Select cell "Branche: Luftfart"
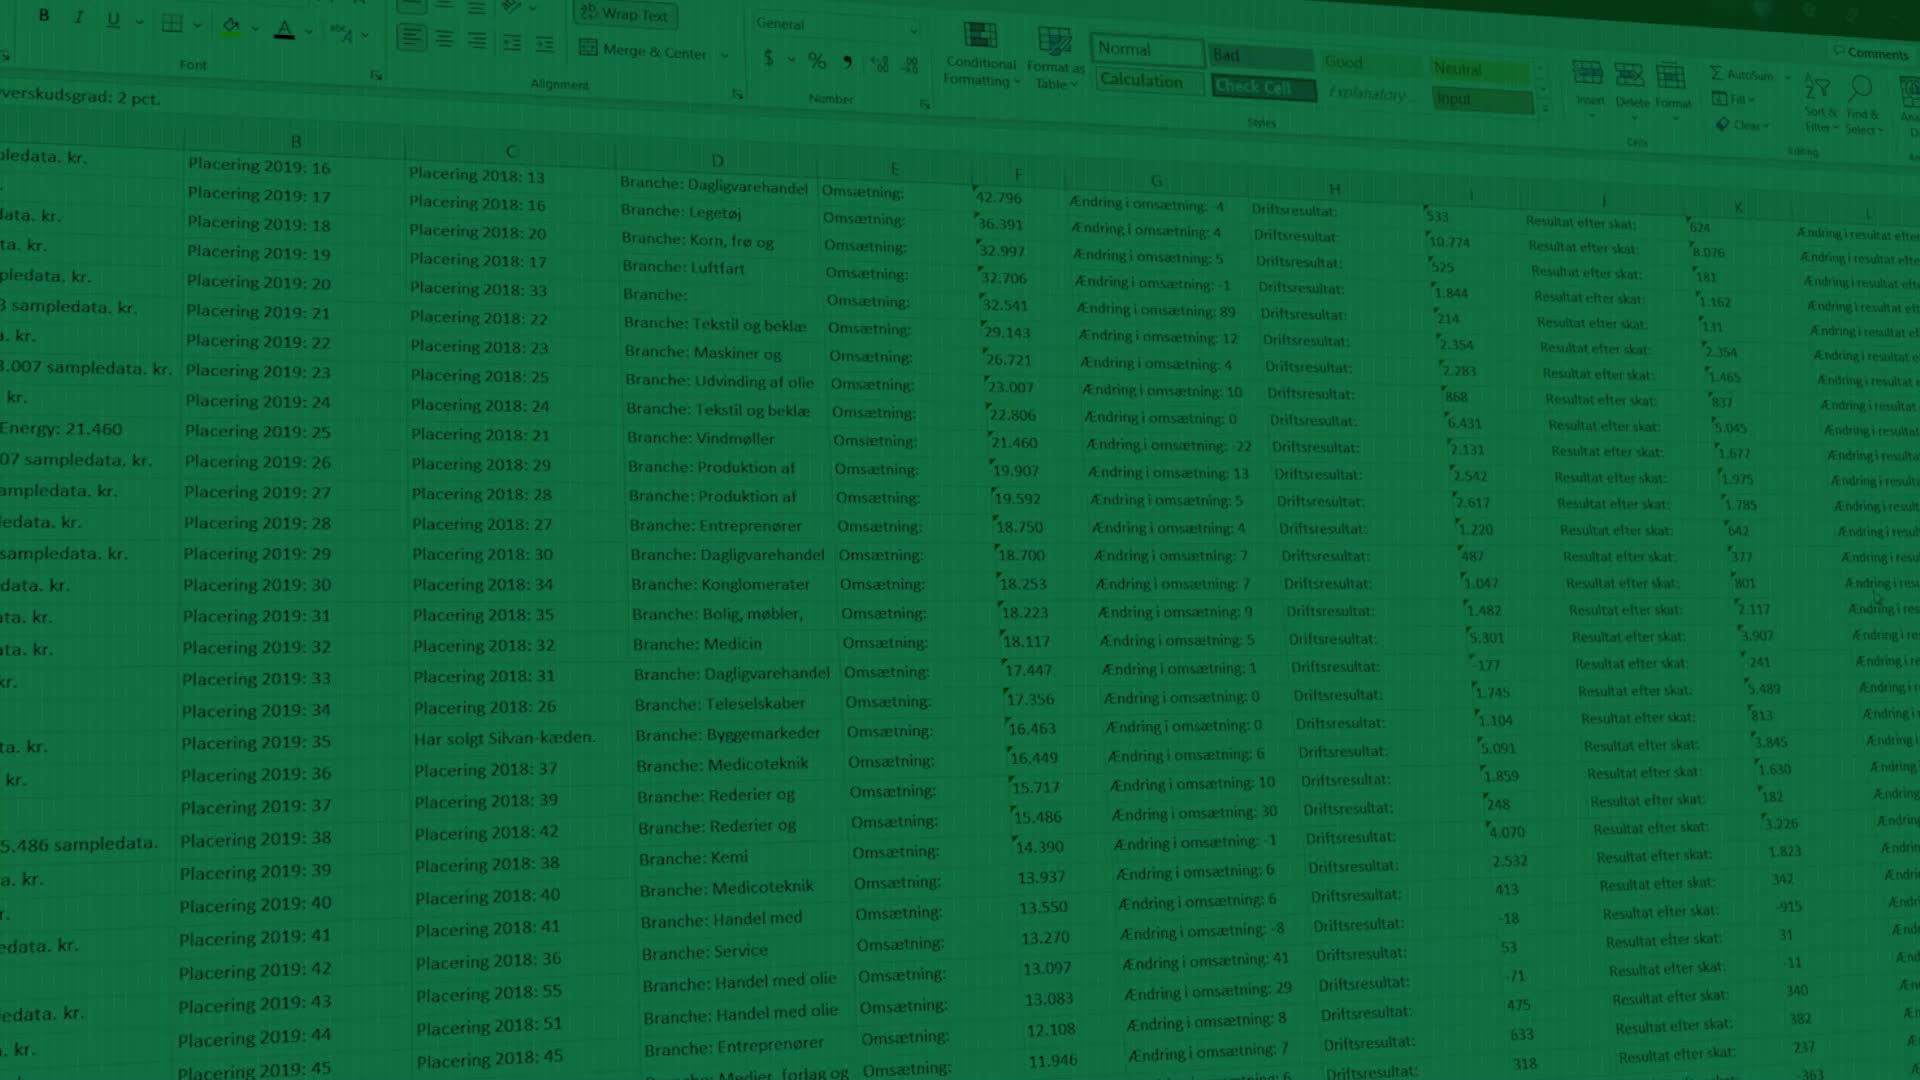 pos(683,267)
